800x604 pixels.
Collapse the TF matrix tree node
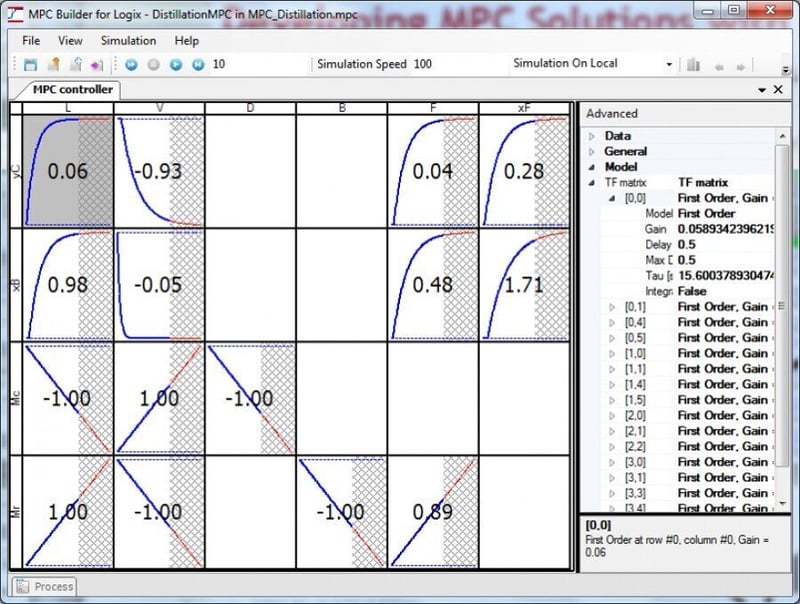(x=592, y=182)
